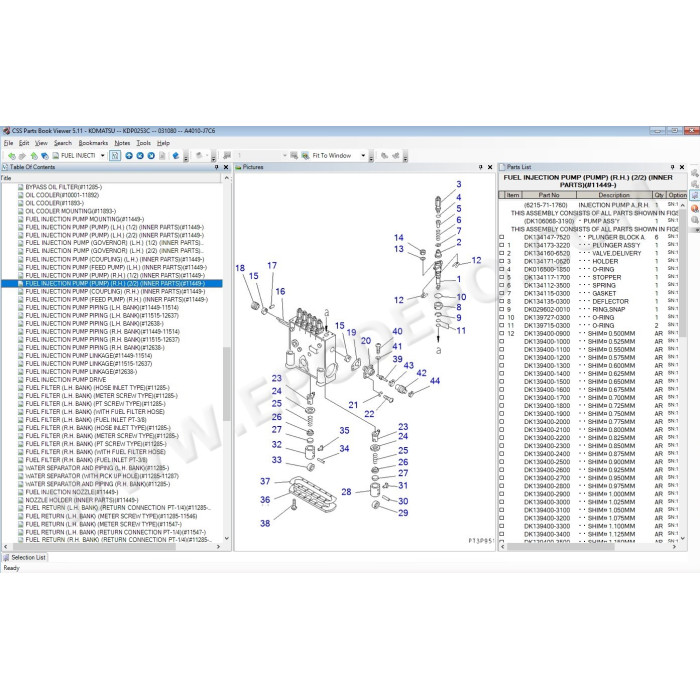Expand toolbar overflow options after bookmark flag

pyautogui.click(x=186, y=158)
